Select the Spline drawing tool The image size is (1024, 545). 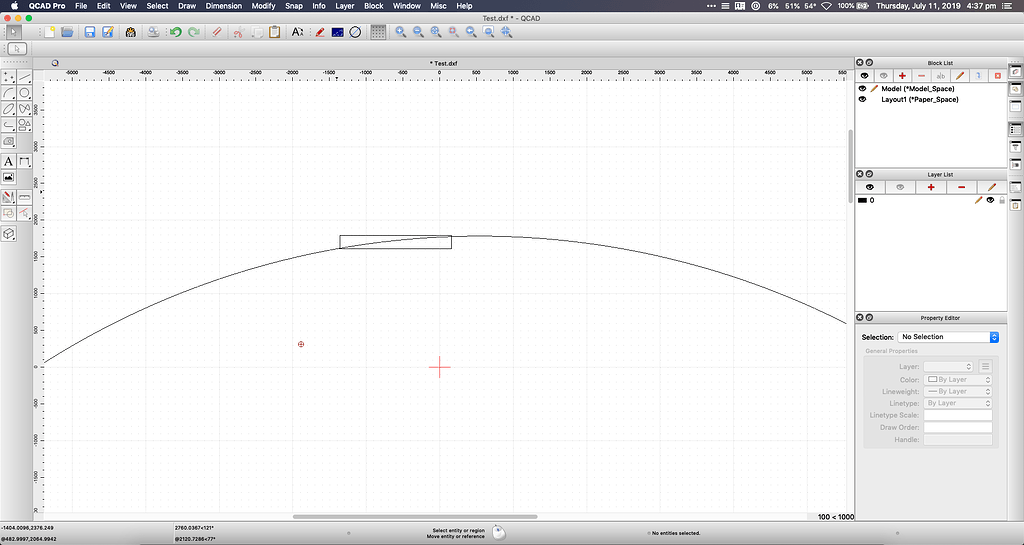coord(24,109)
